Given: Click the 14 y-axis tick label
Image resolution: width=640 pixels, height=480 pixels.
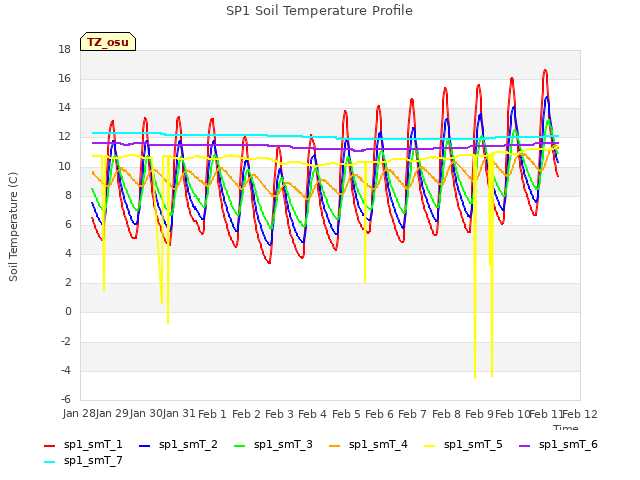Looking at the screenshot, I should click(64, 108).
